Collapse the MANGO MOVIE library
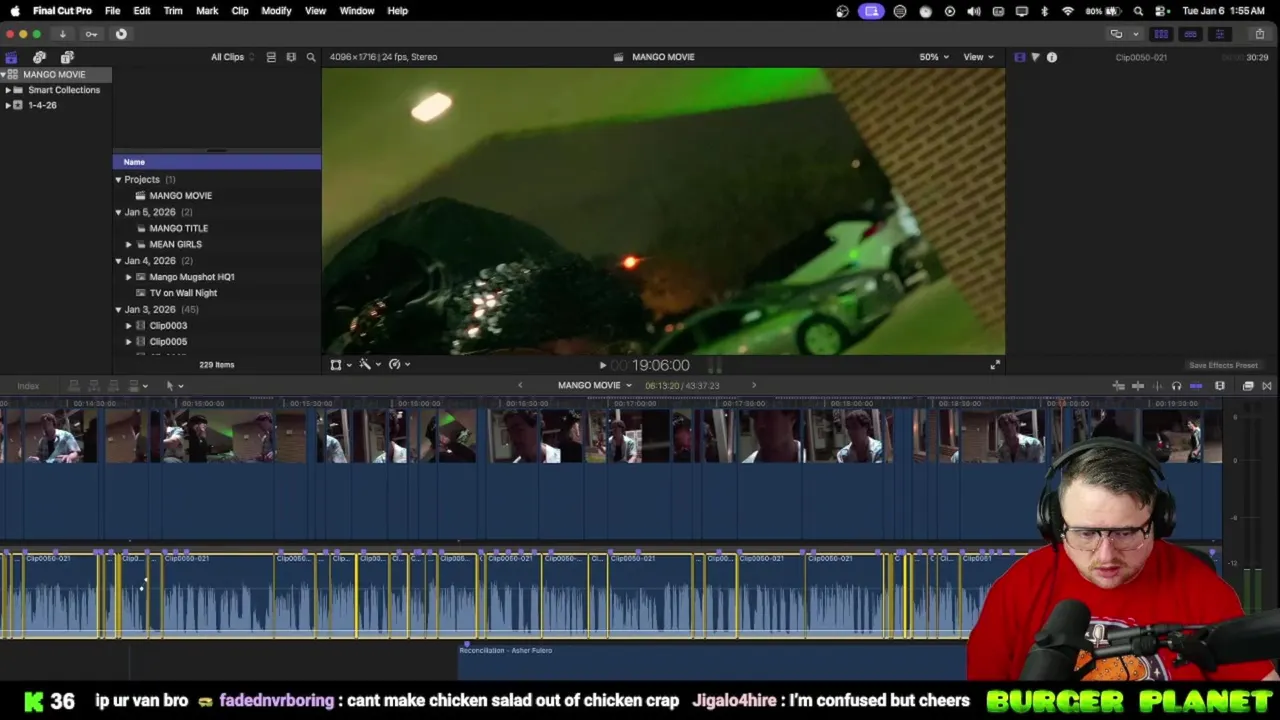Image resolution: width=1280 pixels, height=720 pixels. click(x=3, y=75)
